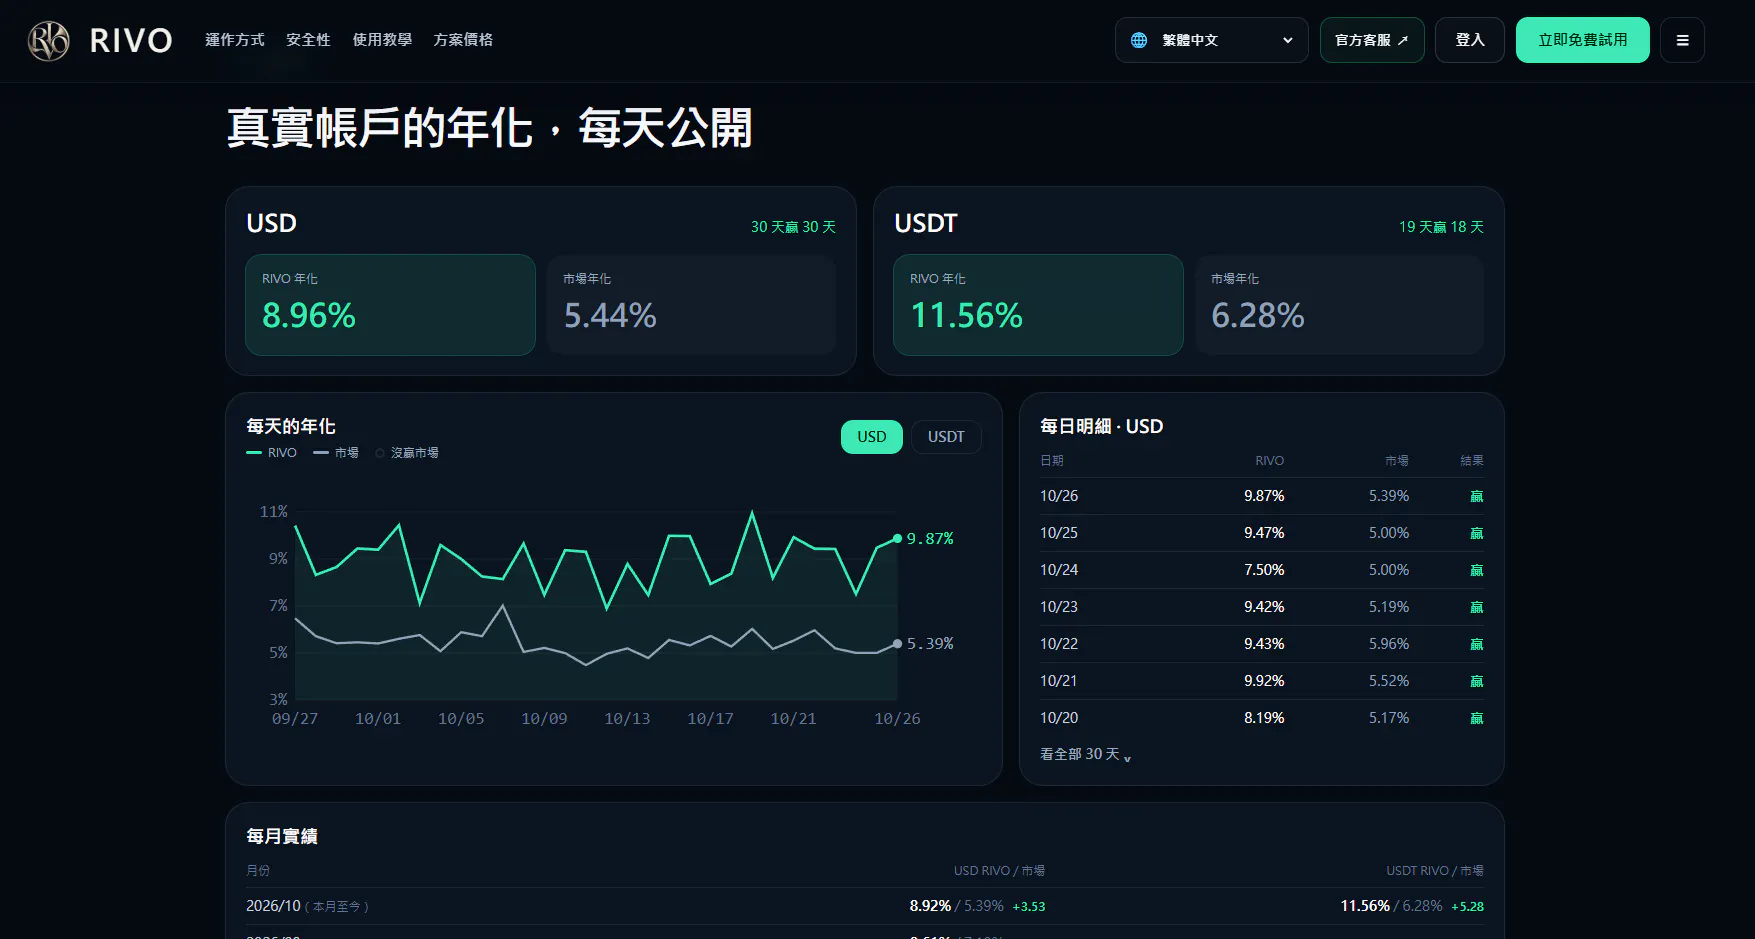Toggle the RIVO legend series
Image resolution: width=1755 pixels, height=939 pixels.
tap(272, 453)
